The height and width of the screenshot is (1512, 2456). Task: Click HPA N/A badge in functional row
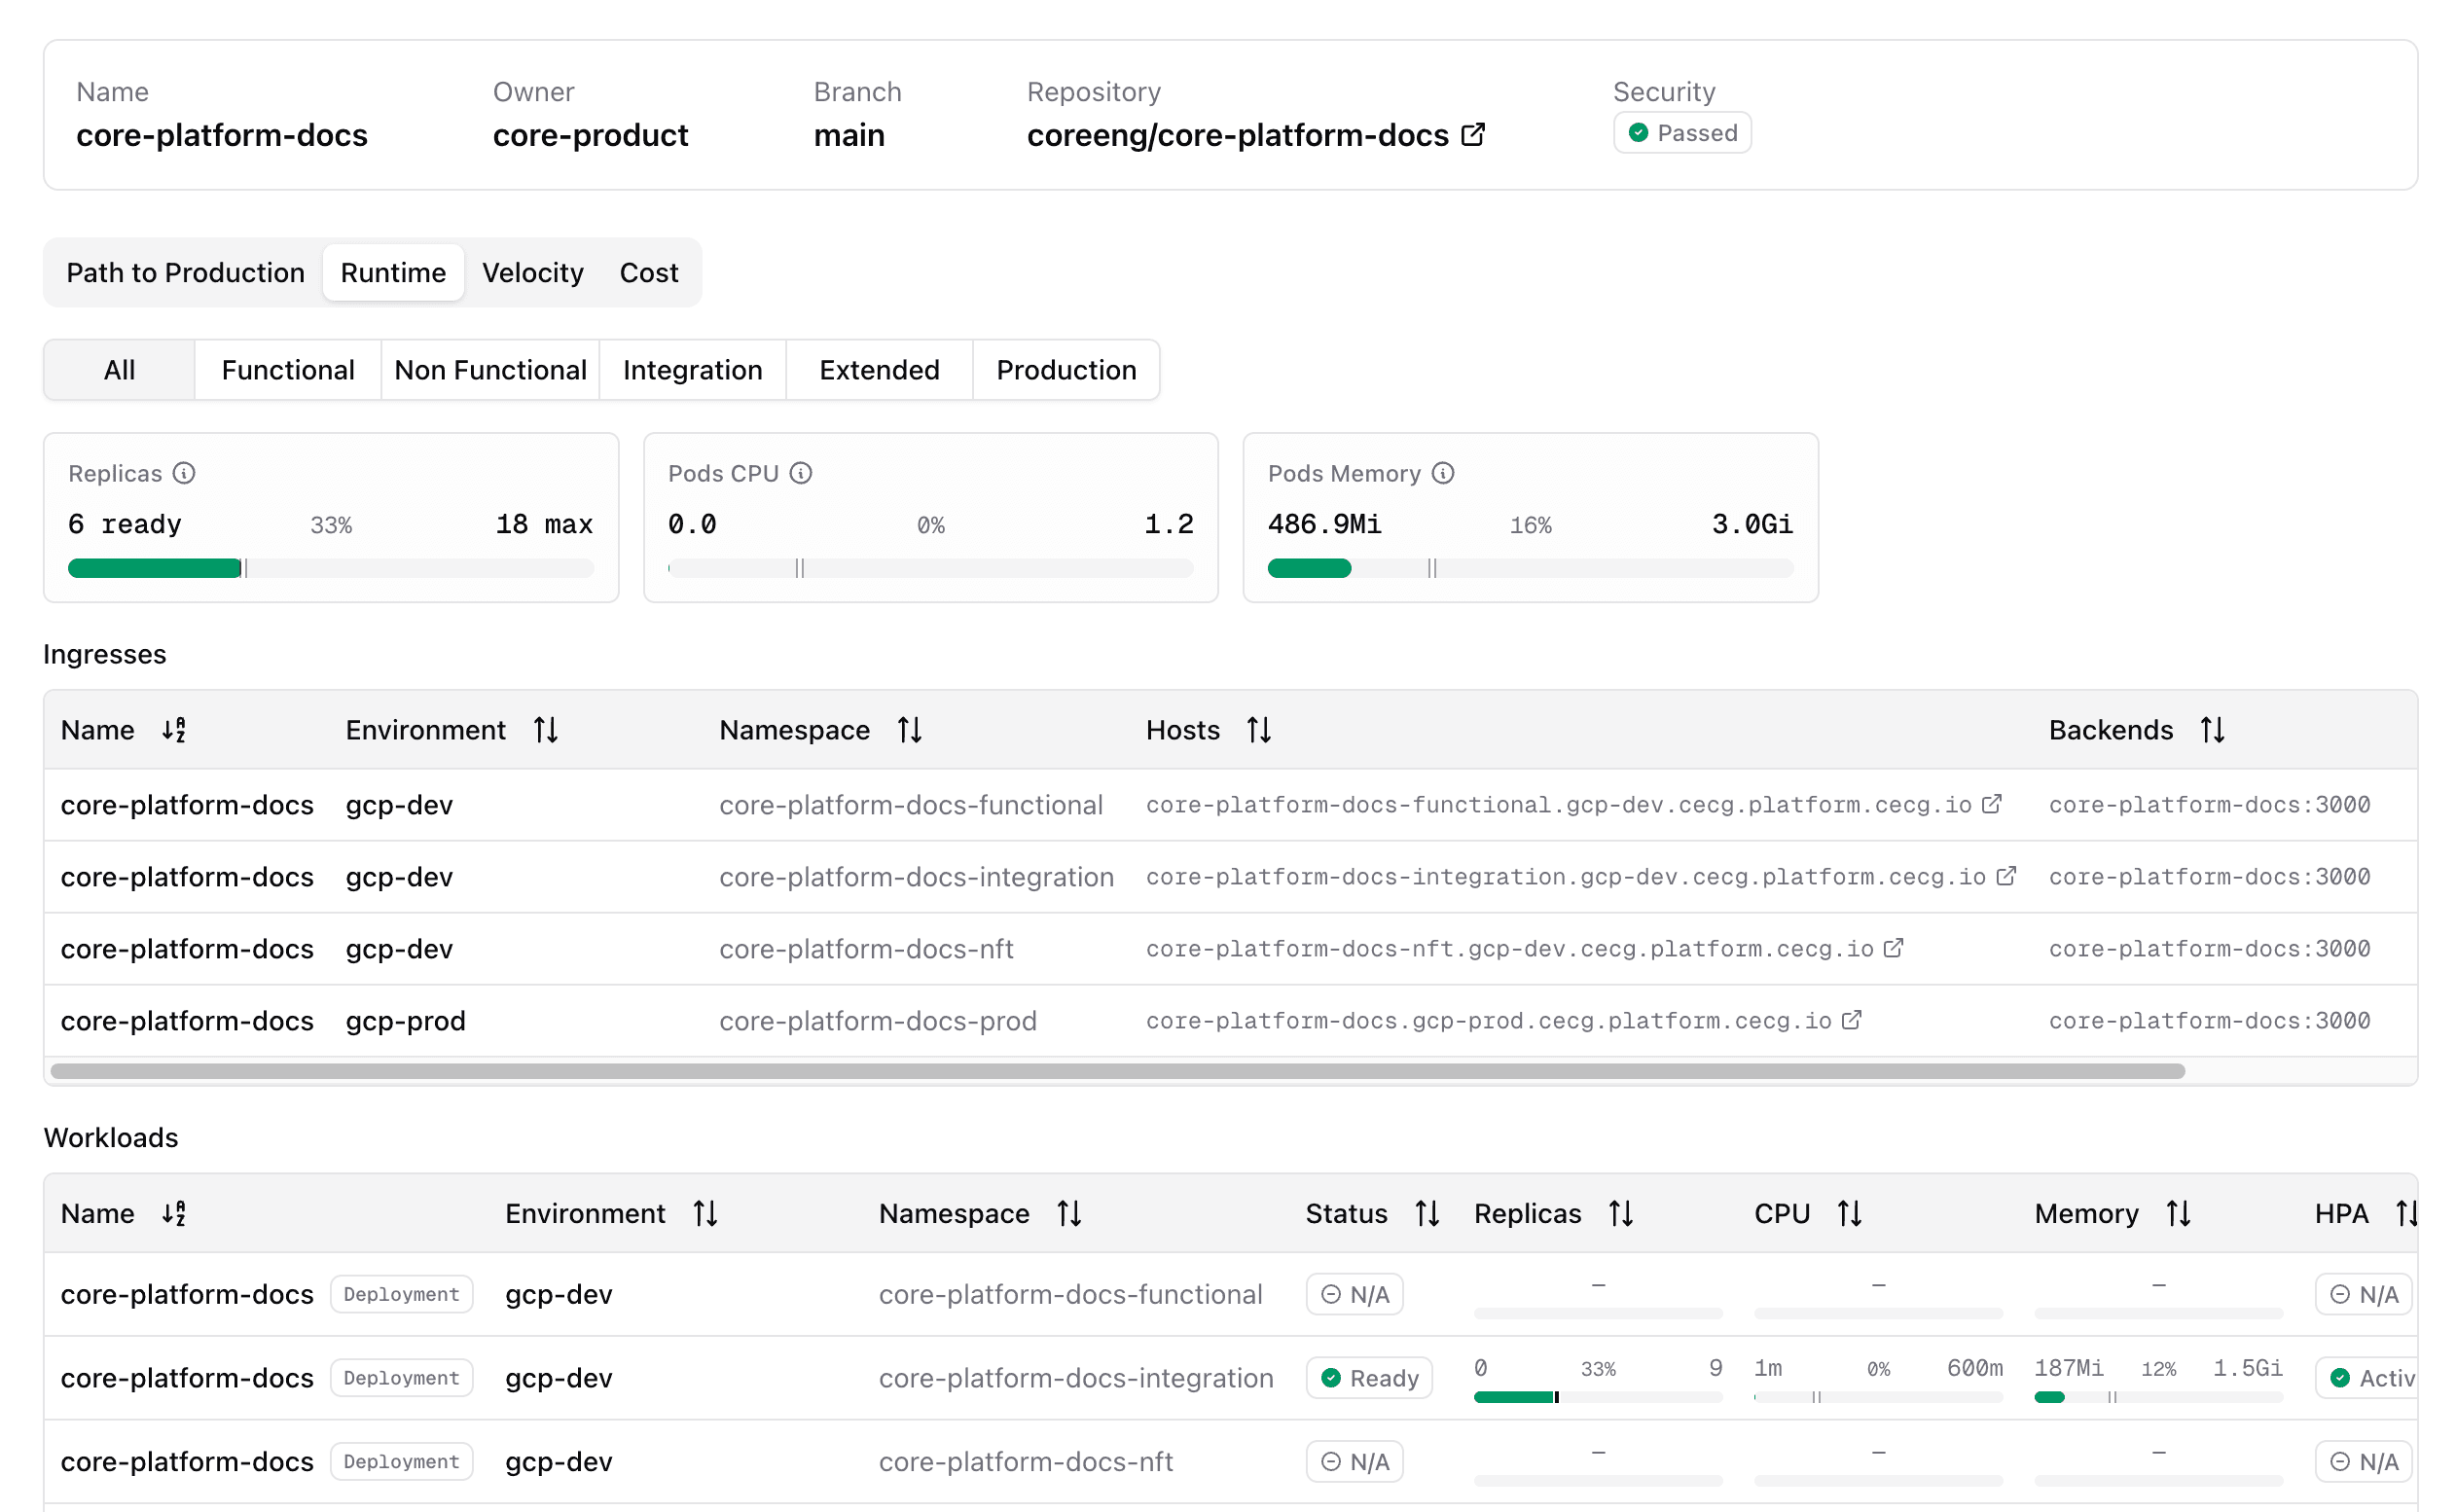2364,1294
